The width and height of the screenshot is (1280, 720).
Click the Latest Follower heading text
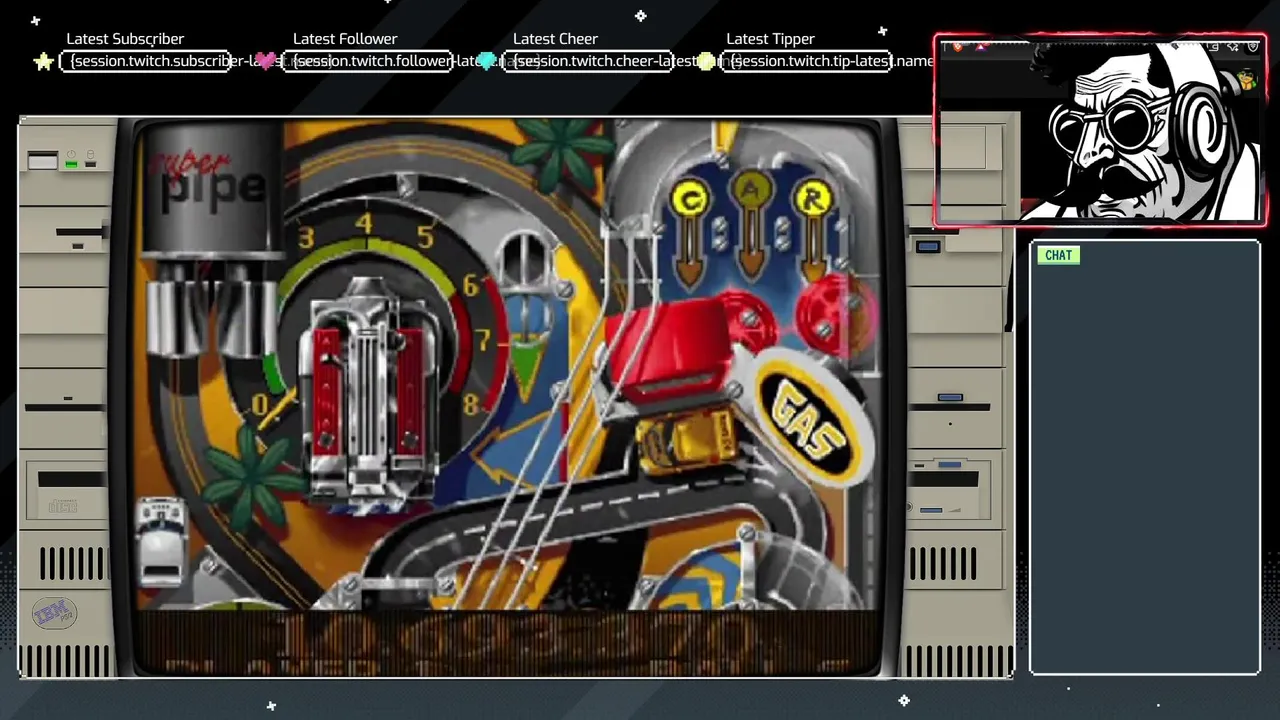(x=345, y=39)
